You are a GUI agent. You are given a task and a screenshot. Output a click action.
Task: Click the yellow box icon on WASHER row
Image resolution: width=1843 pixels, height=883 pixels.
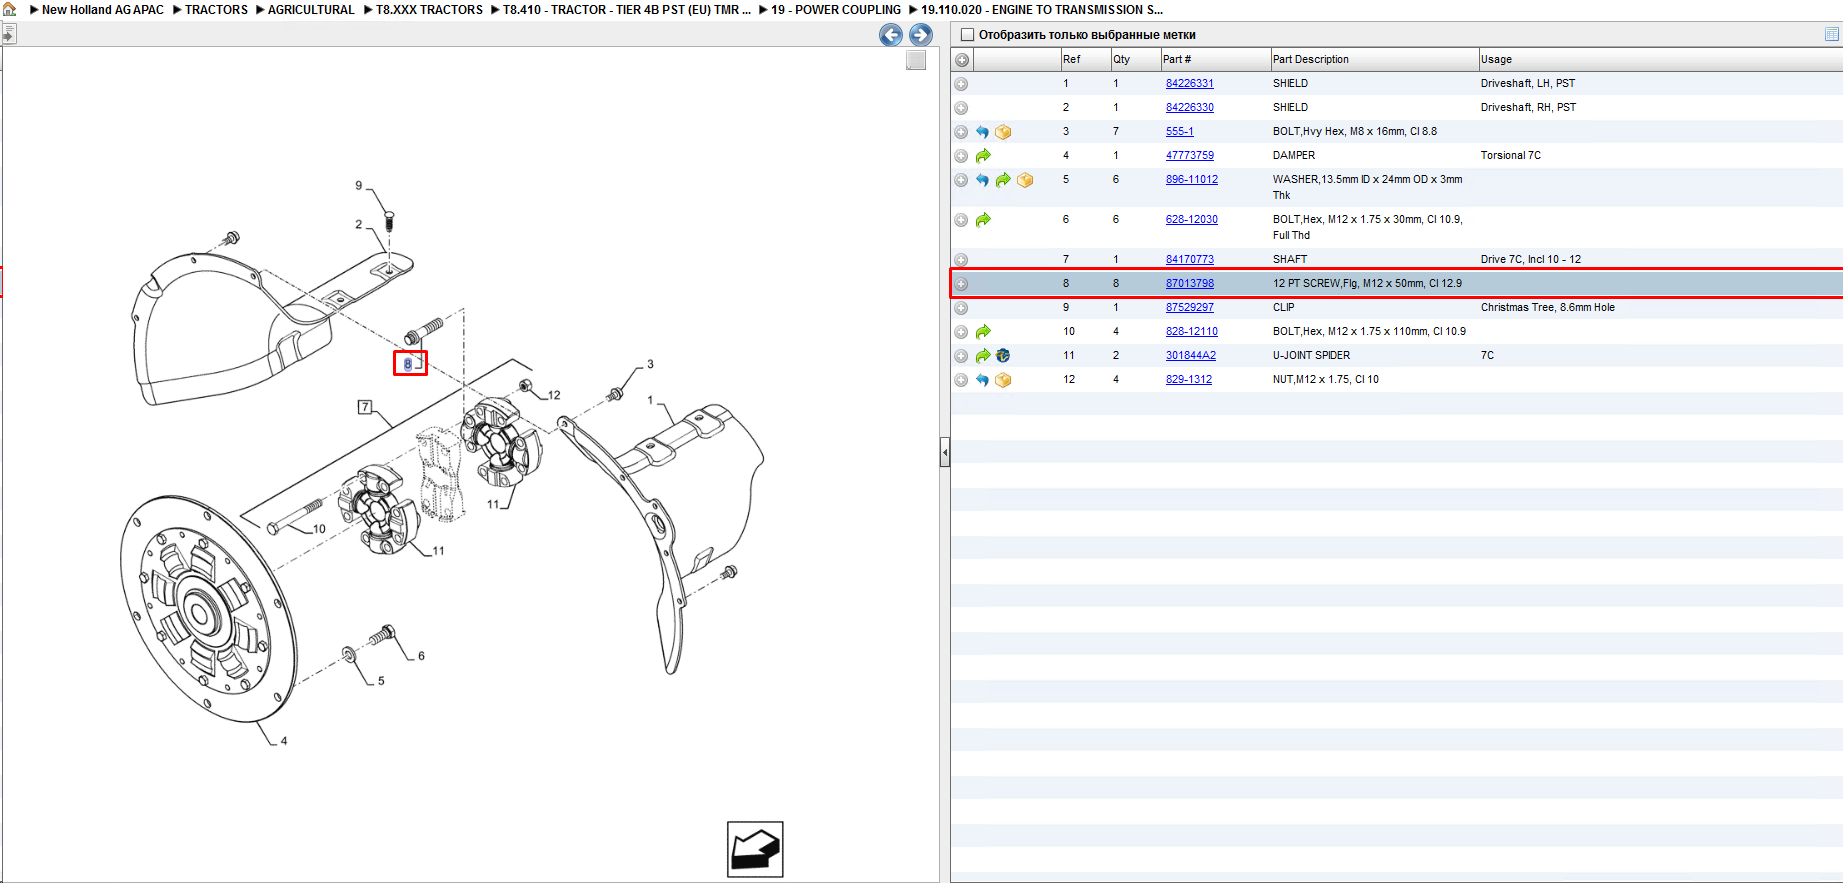pos(1025,180)
